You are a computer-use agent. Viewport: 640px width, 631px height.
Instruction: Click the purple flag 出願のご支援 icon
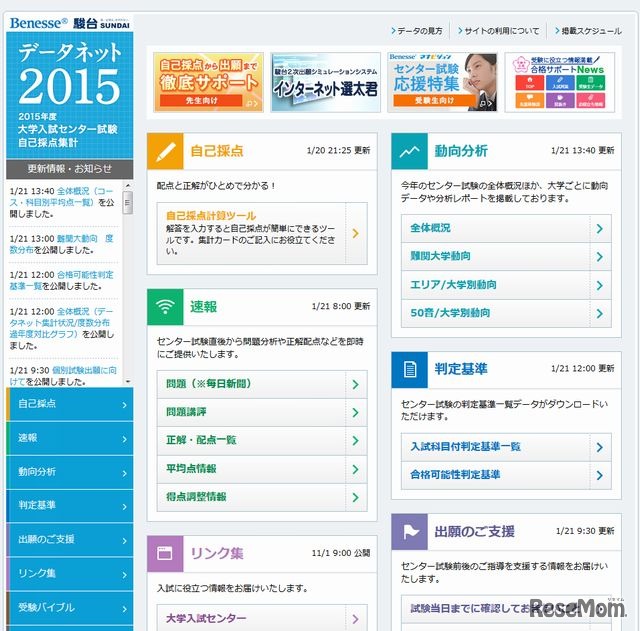[x=409, y=532]
